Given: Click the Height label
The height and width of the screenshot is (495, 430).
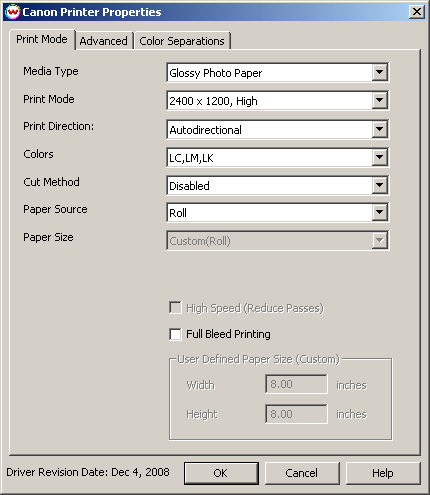Looking at the screenshot, I should click(202, 414).
